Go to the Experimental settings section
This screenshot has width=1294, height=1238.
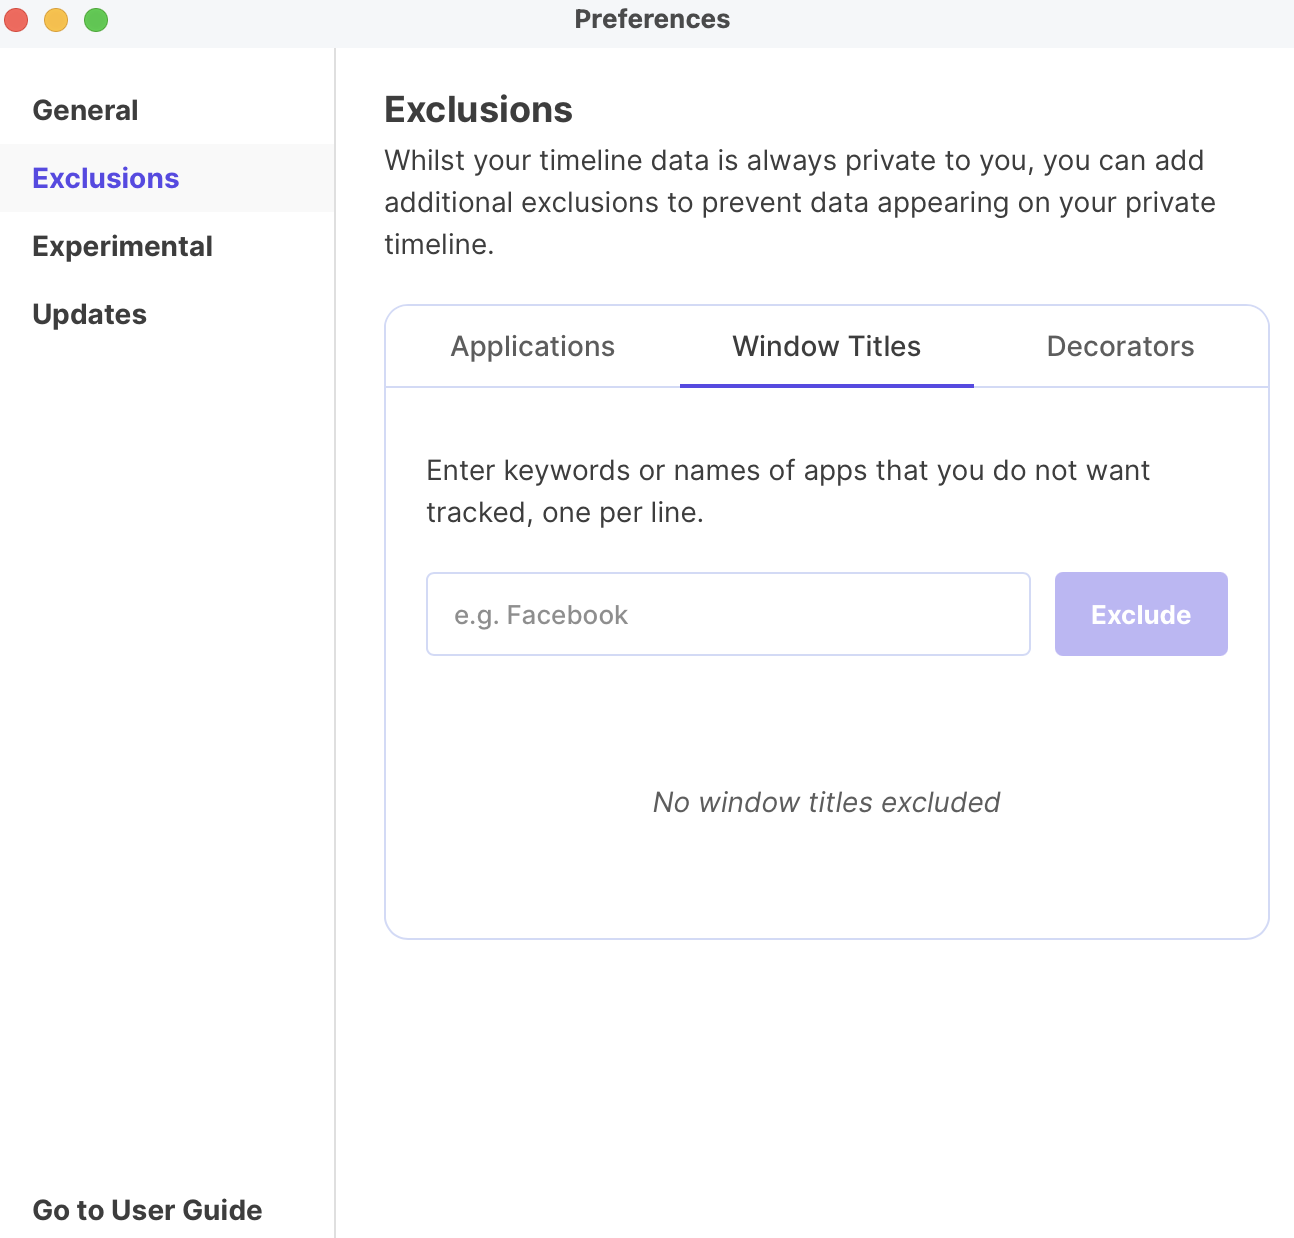[122, 246]
